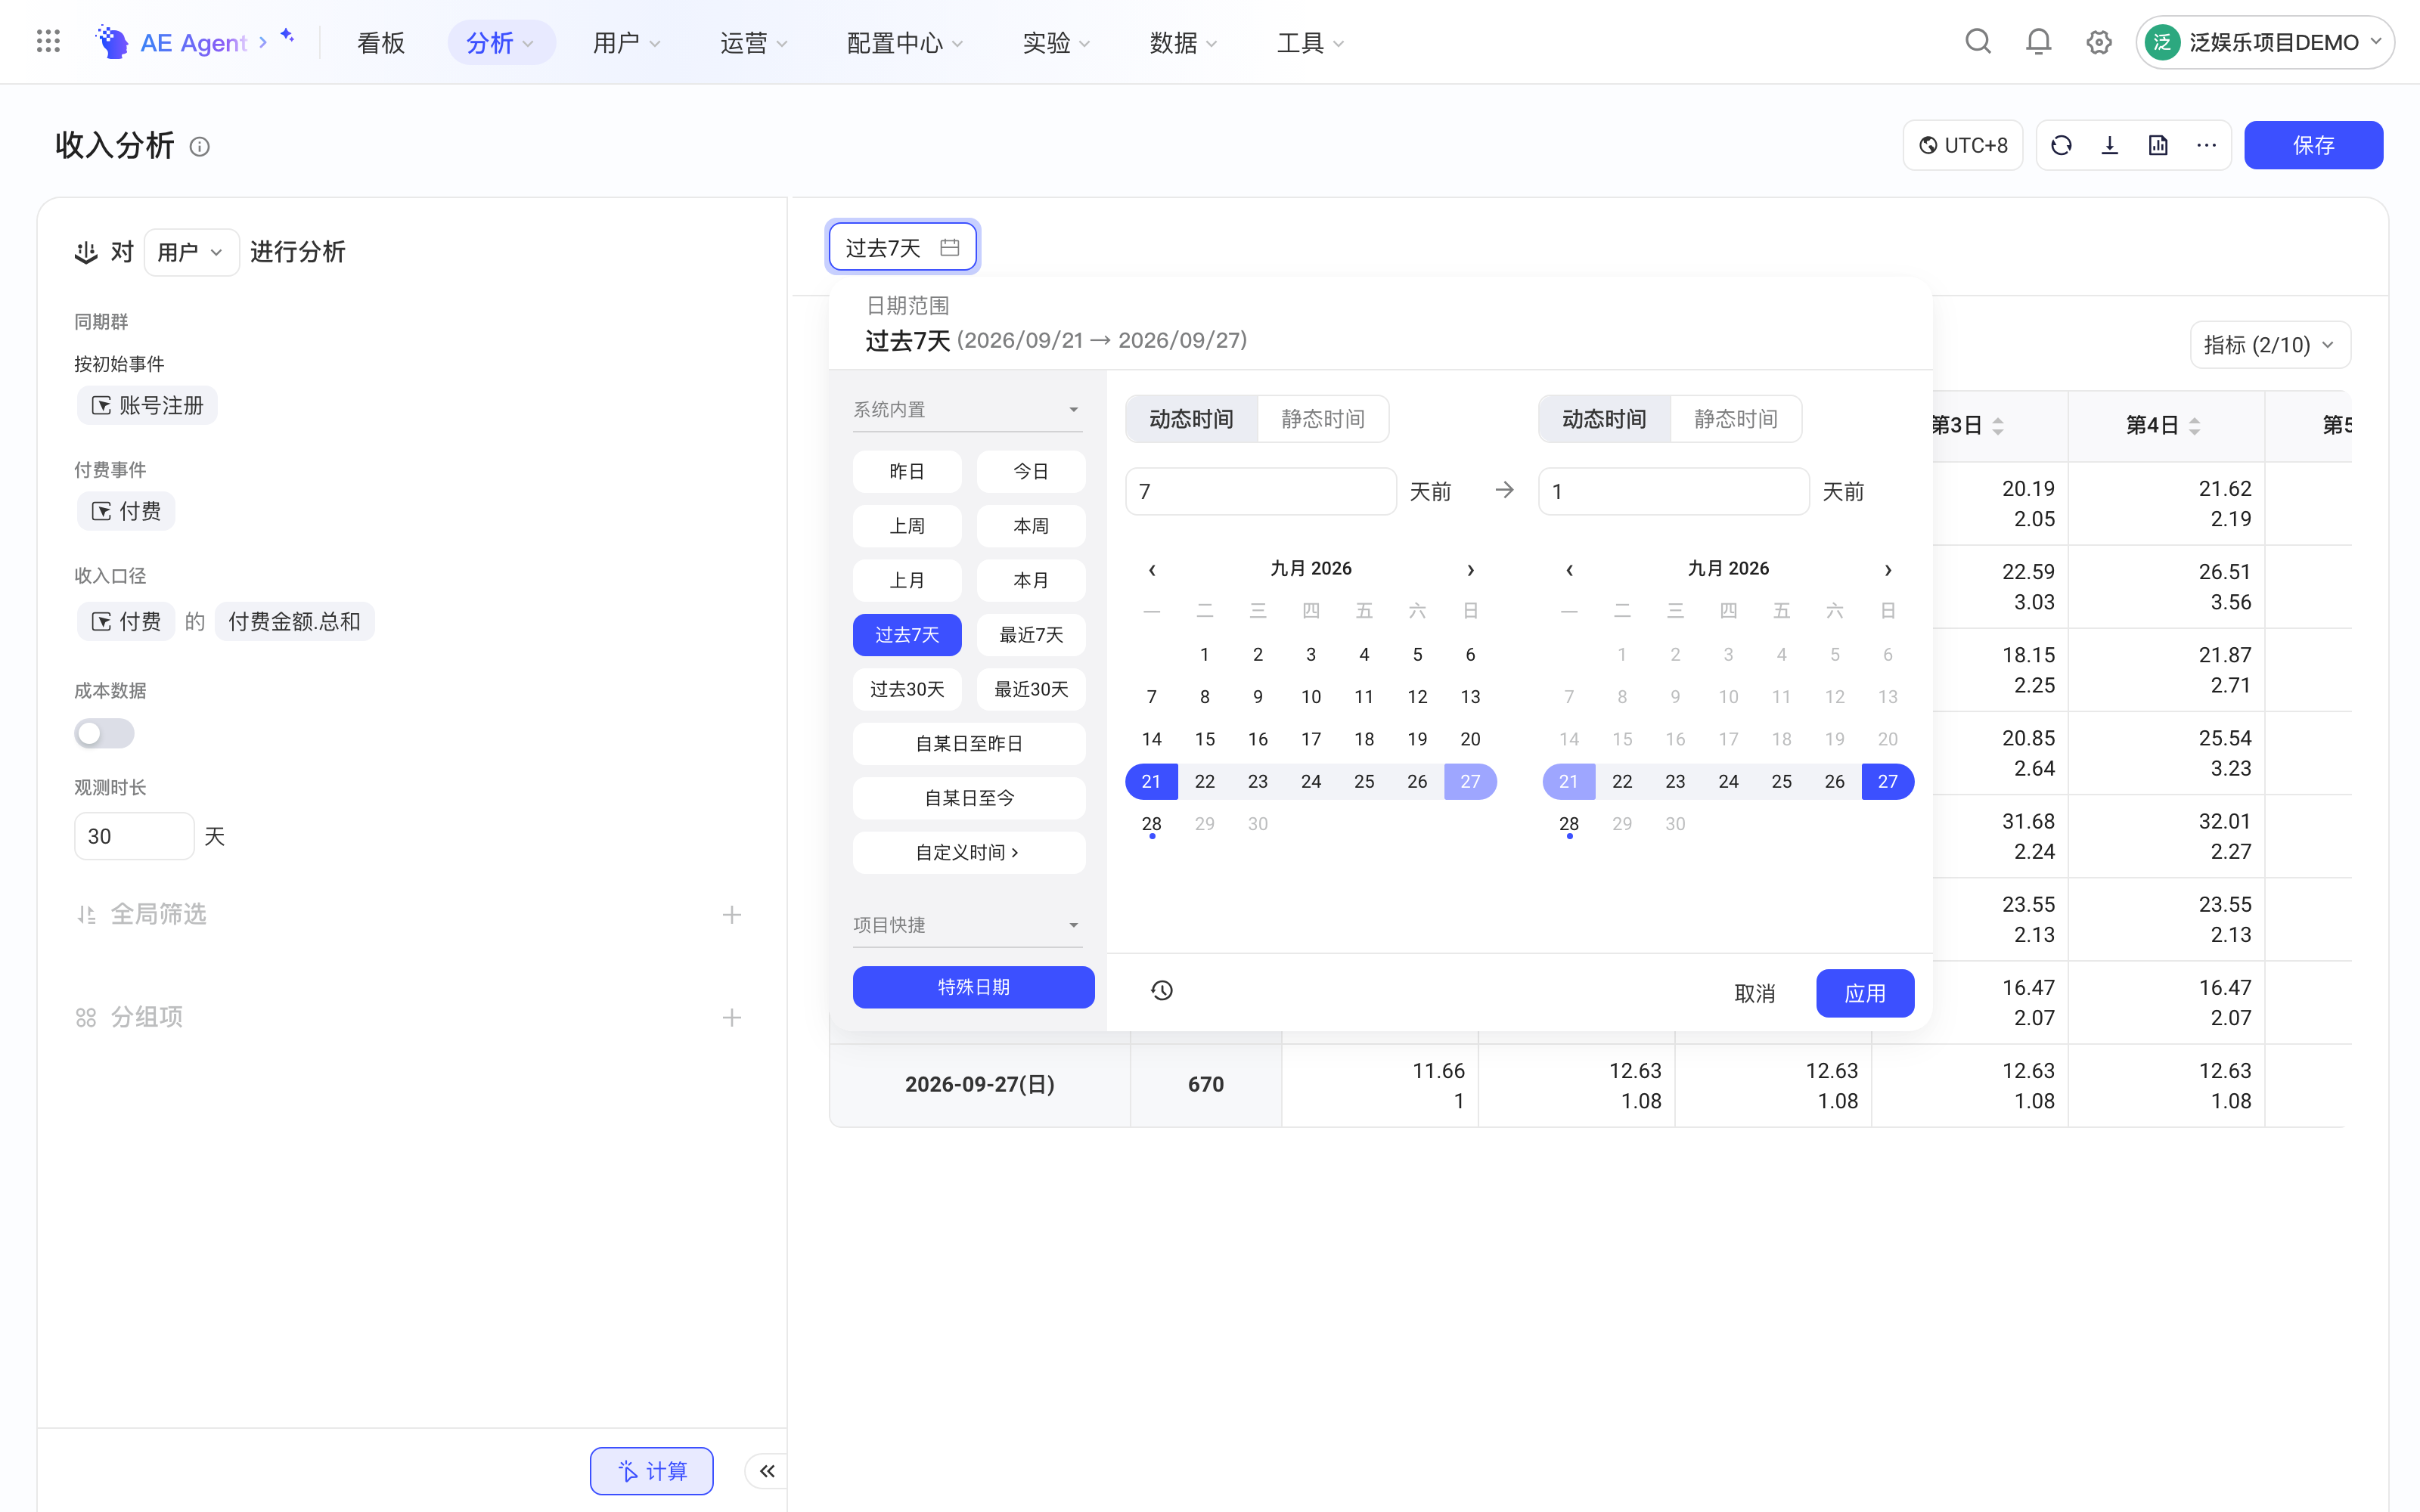Click the AE Agent logo
The image size is (2420, 1512).
(112, 42)
